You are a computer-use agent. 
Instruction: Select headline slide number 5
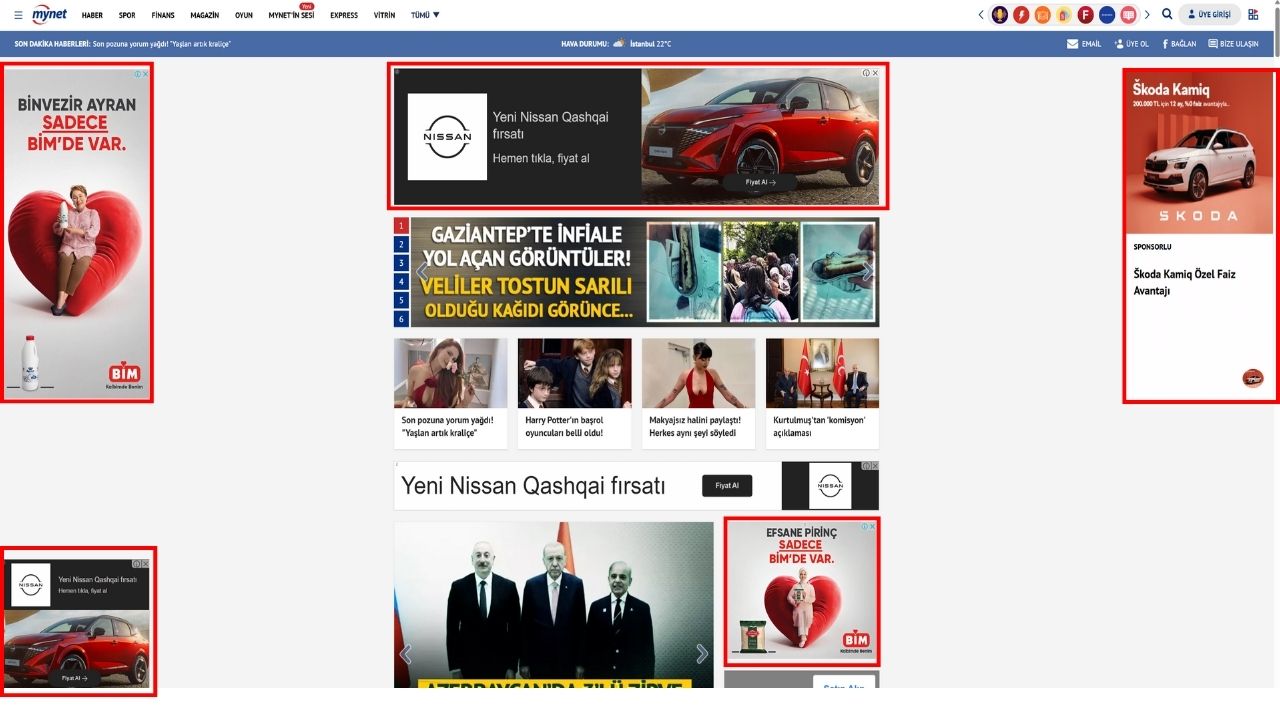click(x=401, y=300)
